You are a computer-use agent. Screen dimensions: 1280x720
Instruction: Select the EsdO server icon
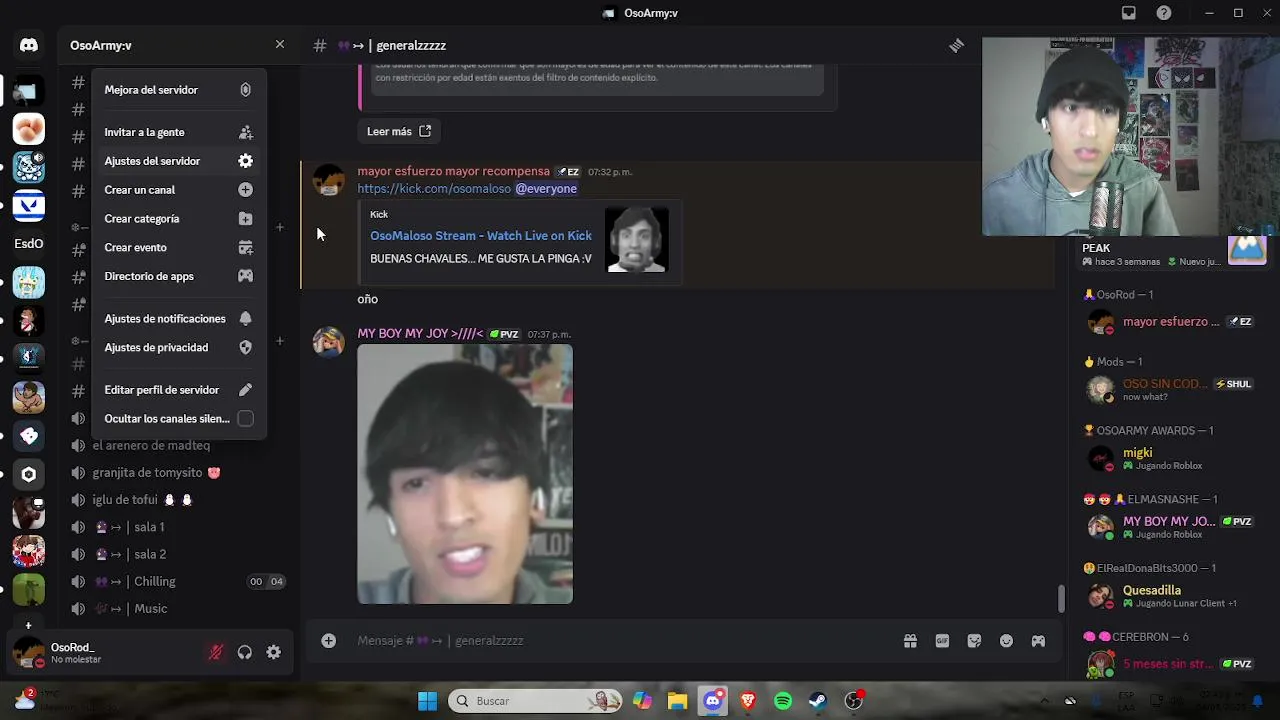pyautogui.click(x=29, y=243)
